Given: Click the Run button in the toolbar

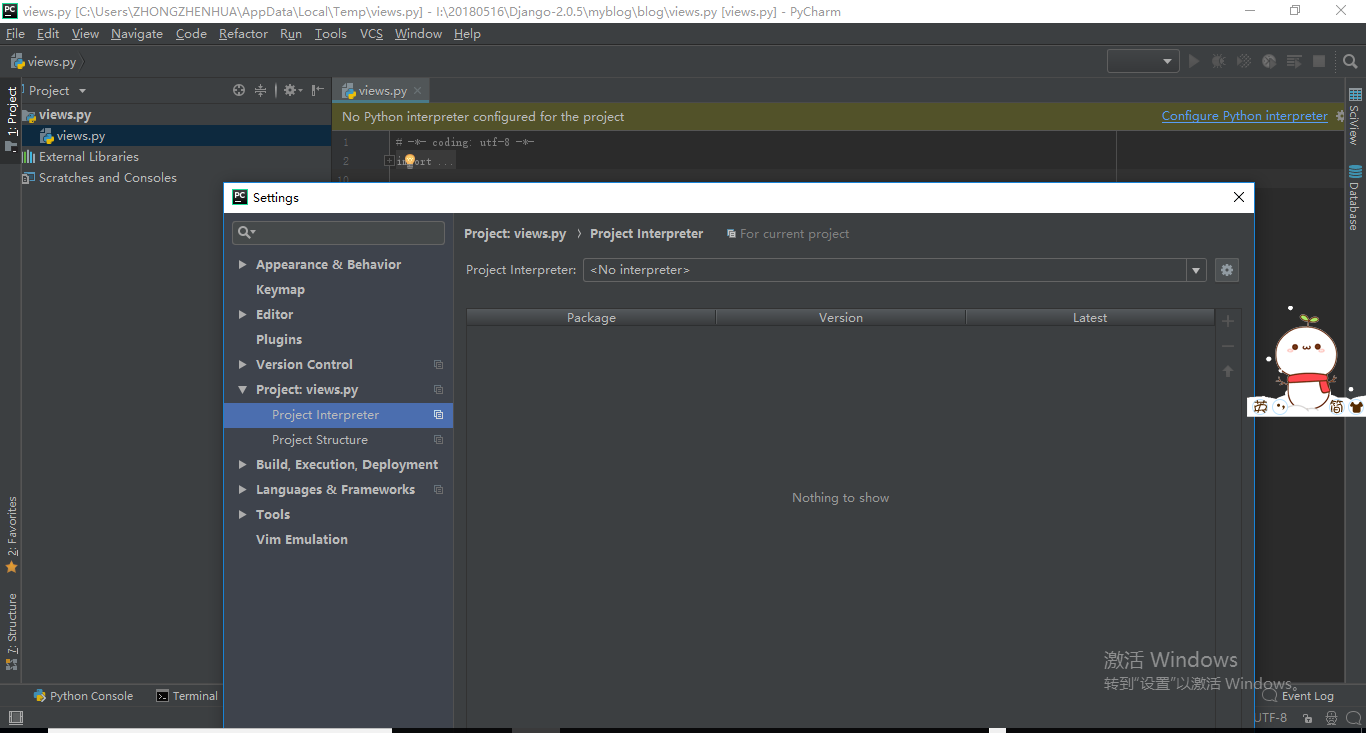Looking at the screenshot, I should click(1193, 61).
